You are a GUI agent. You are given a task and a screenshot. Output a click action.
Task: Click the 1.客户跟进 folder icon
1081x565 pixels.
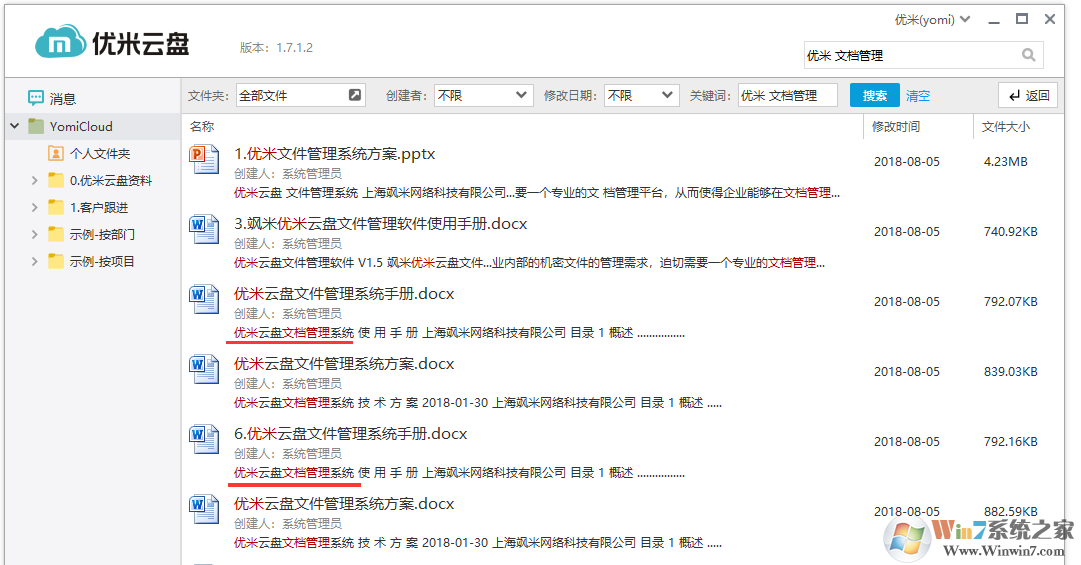(x=56, y=207)
